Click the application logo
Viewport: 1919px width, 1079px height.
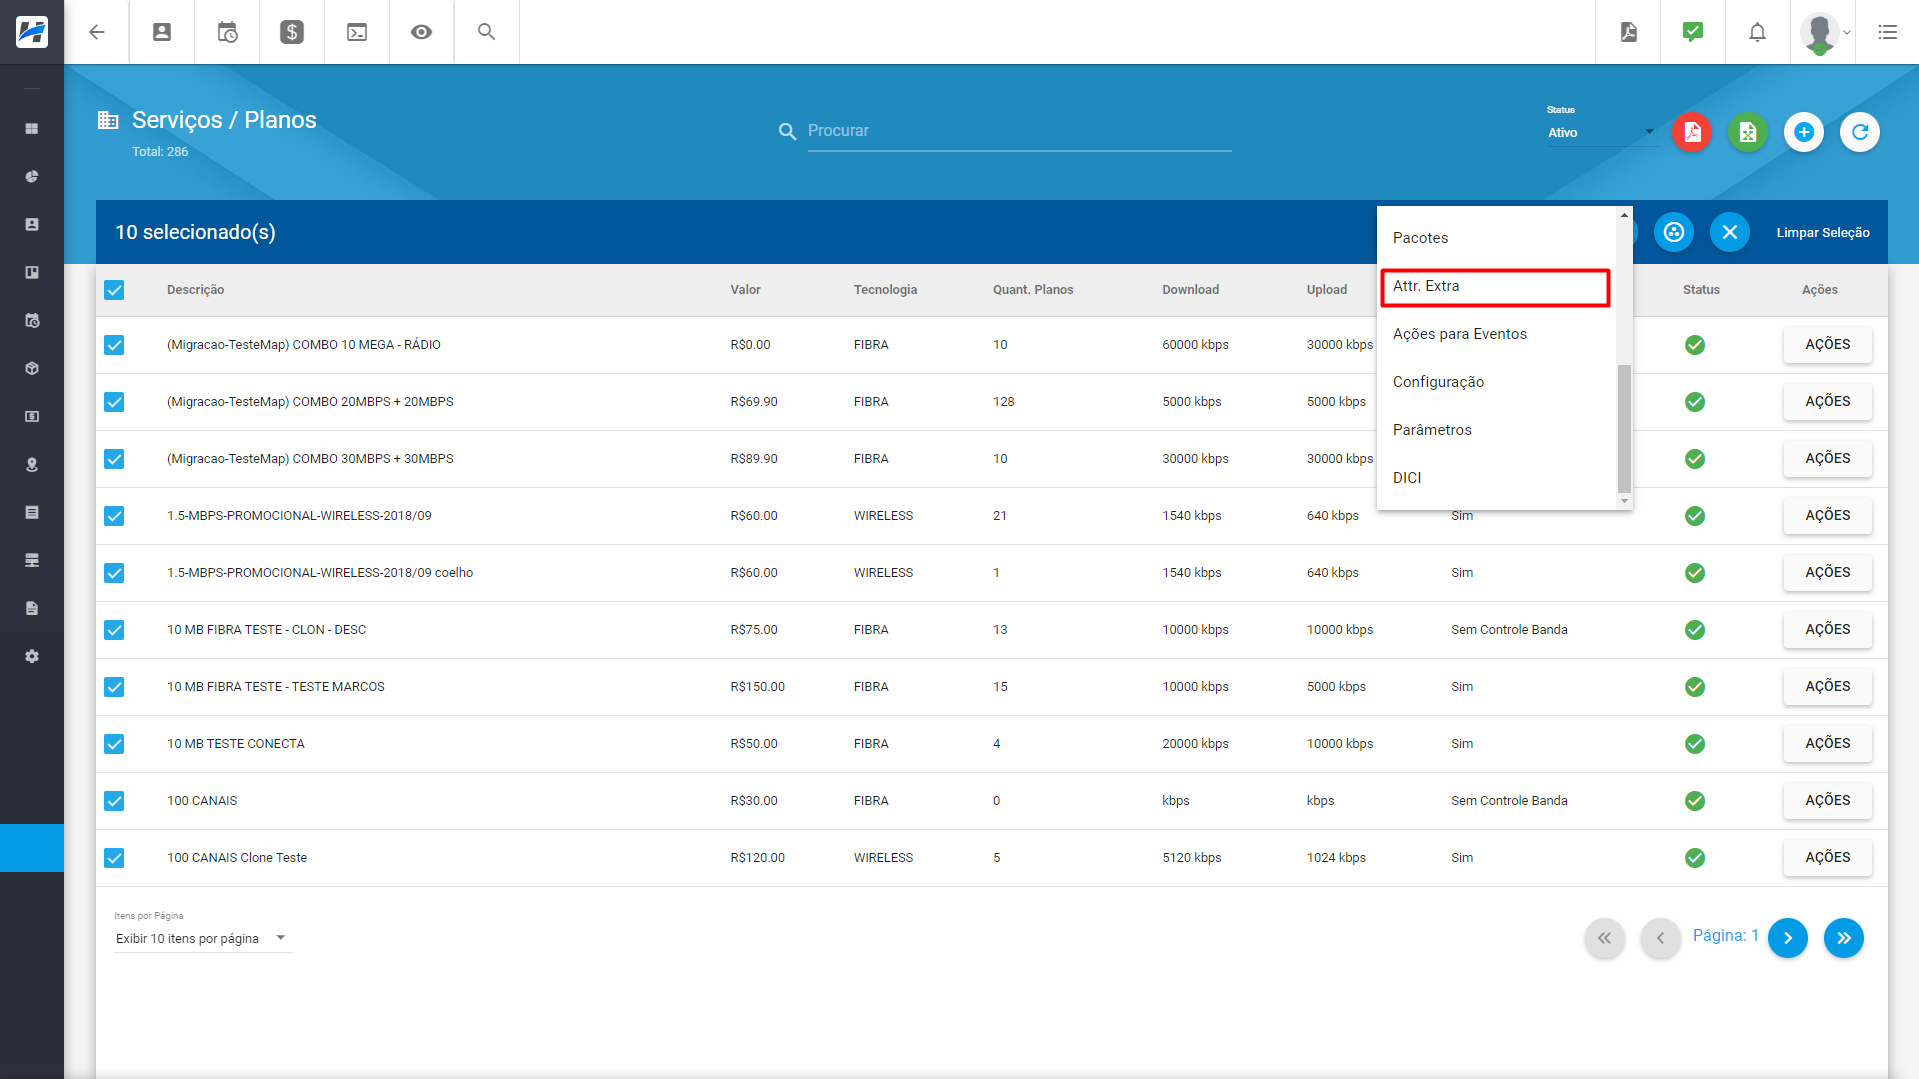tap(32, 32)
